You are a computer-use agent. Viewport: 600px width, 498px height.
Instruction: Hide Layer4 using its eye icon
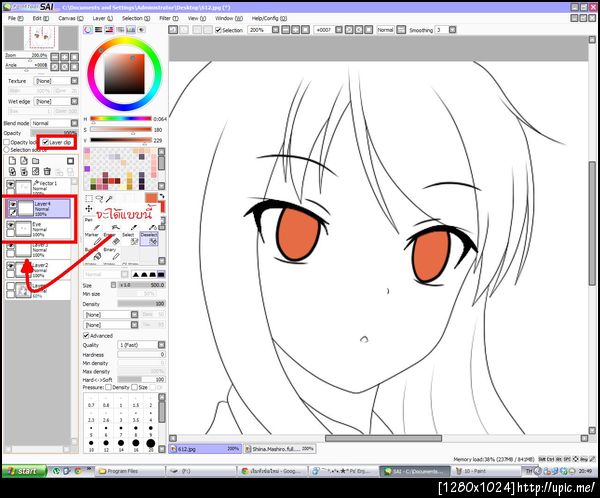tap(12, 204)
